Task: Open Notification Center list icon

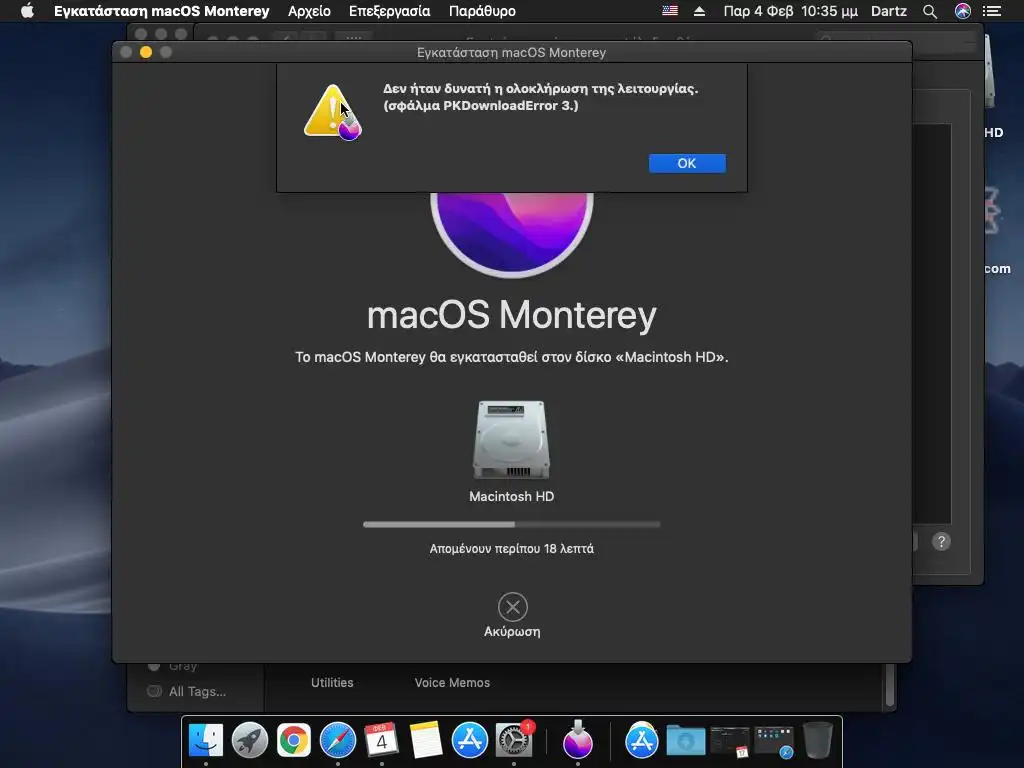Action: tap(992, 11)
